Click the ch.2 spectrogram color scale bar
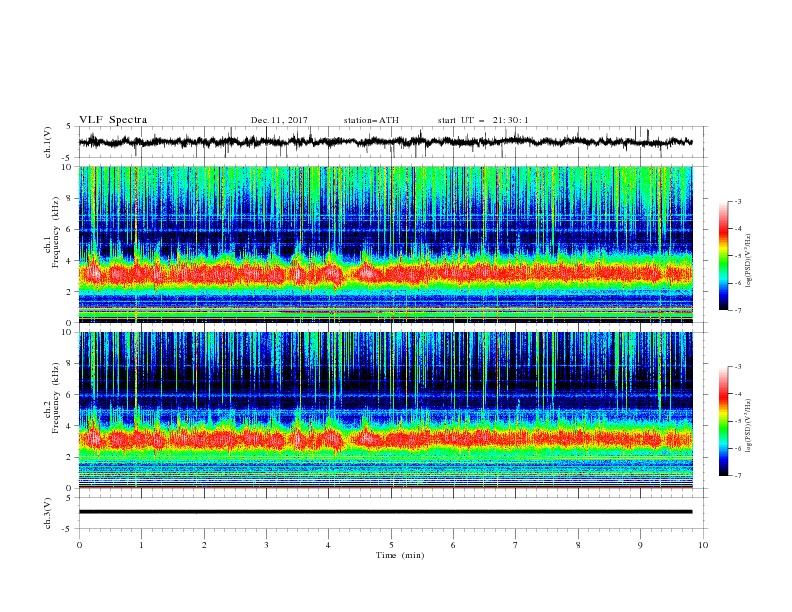 [x=724, y=421]
